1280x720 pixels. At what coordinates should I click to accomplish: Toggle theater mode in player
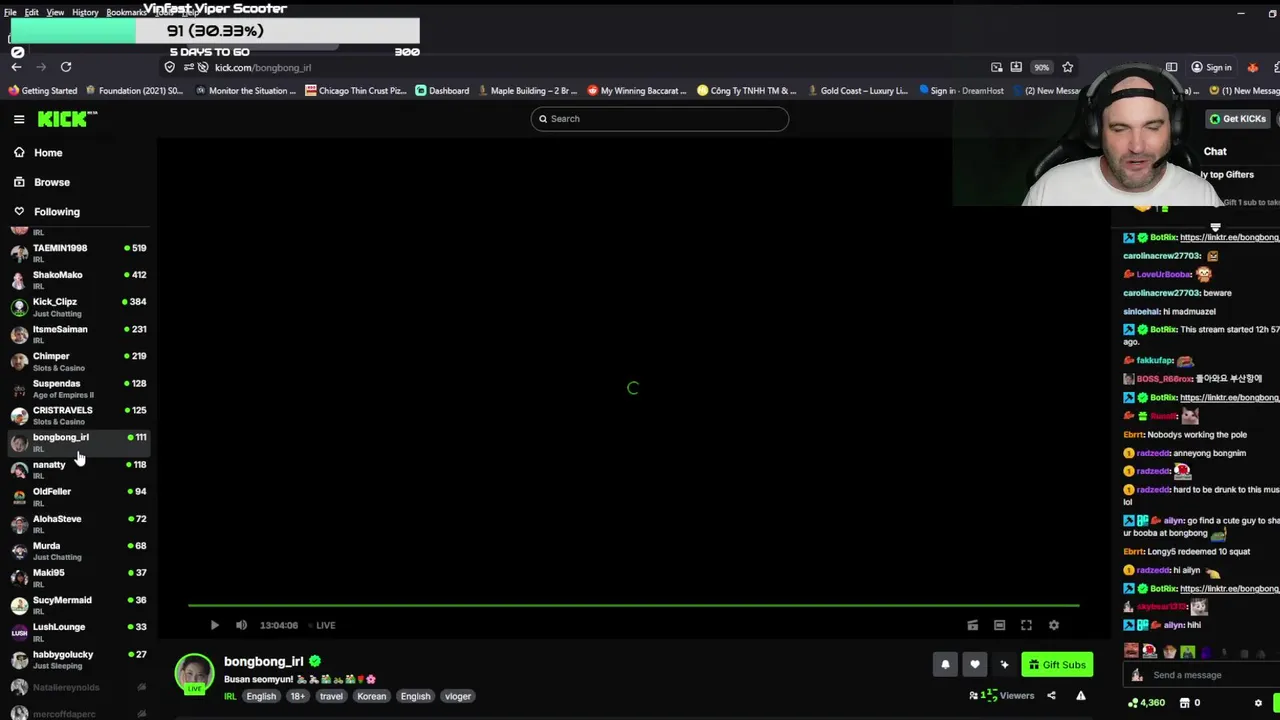[999, 625]
